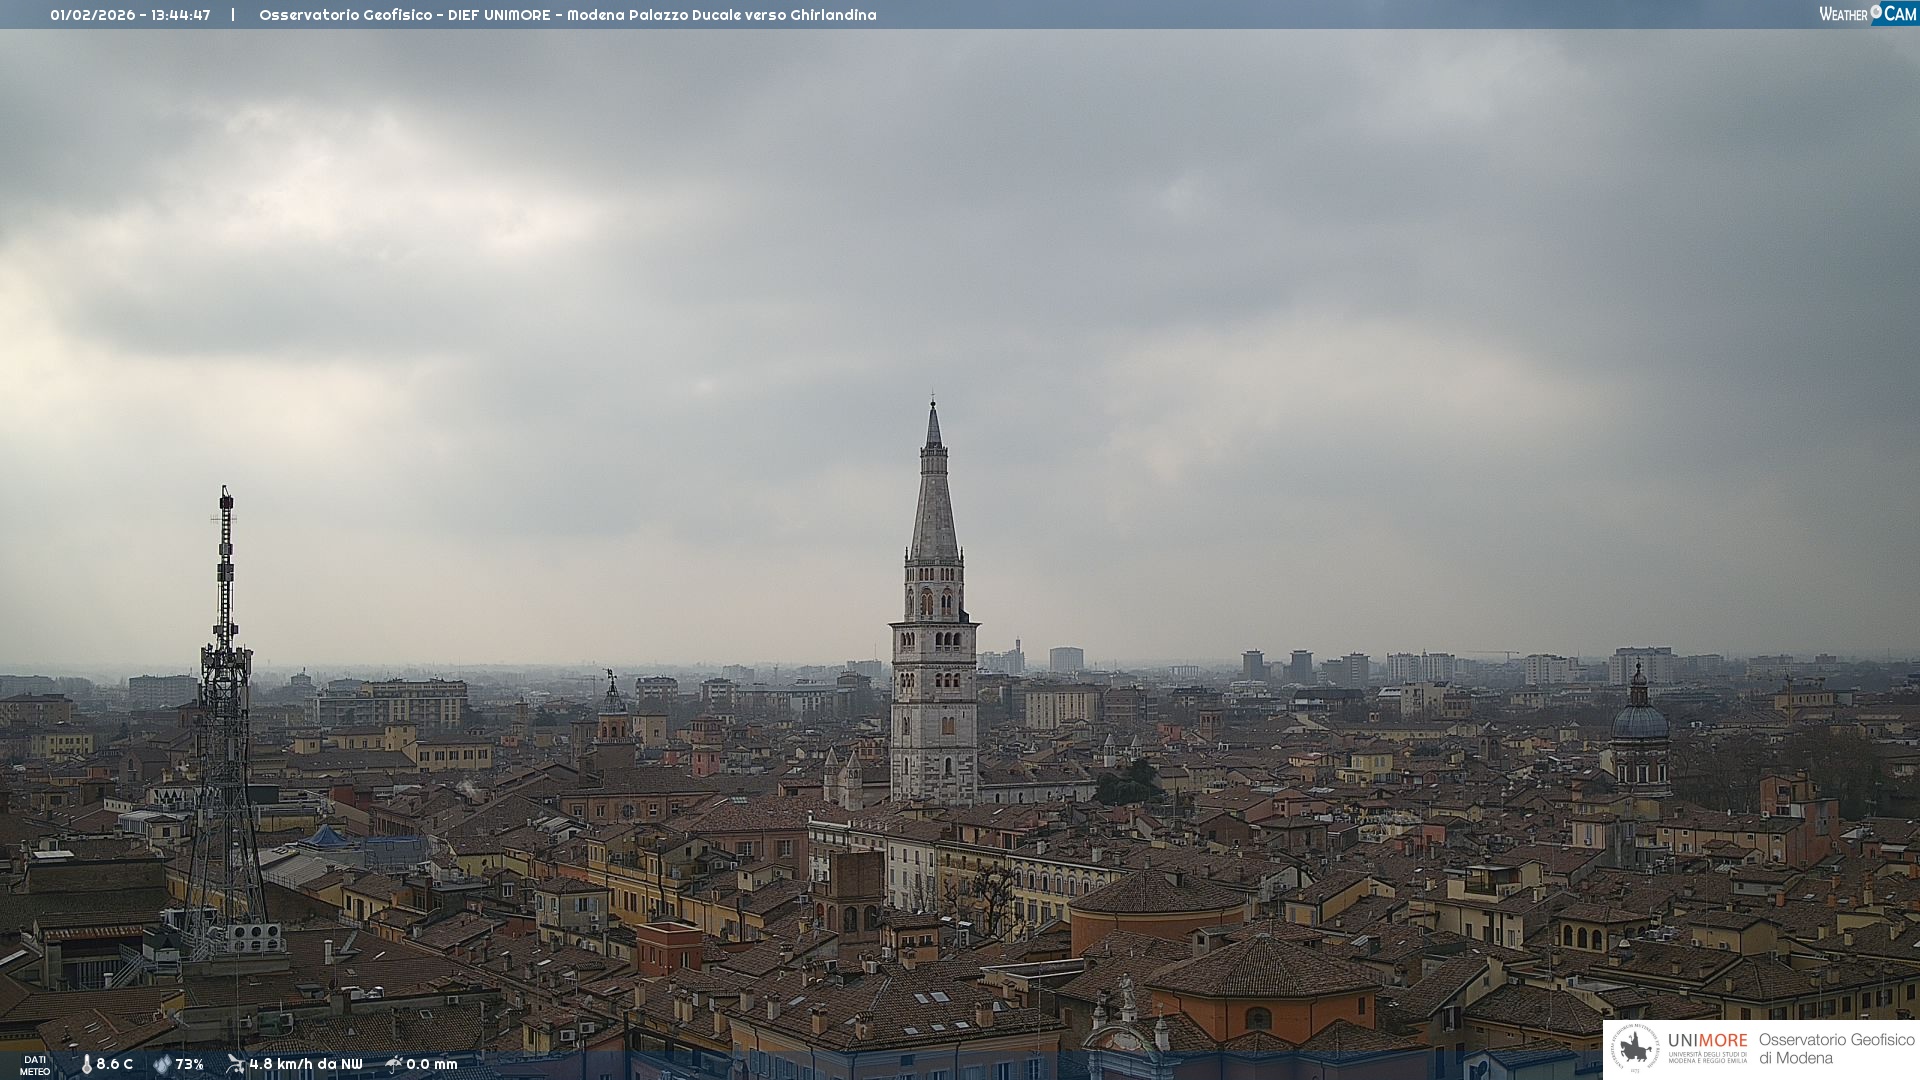Click the thermometer temperature icon
This screenshot has height=1080, width=1920.
pyautogui.click(x=87, y=1064)
